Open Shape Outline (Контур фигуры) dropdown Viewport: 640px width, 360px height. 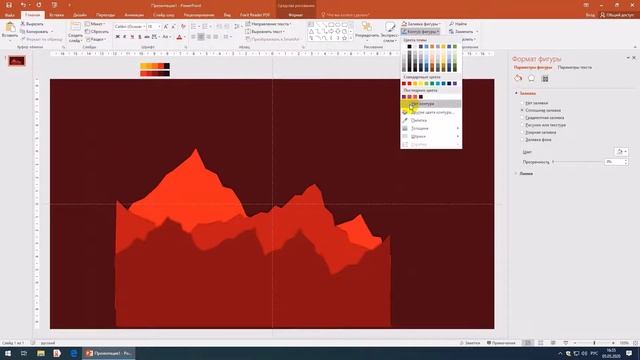click(420, 31)
